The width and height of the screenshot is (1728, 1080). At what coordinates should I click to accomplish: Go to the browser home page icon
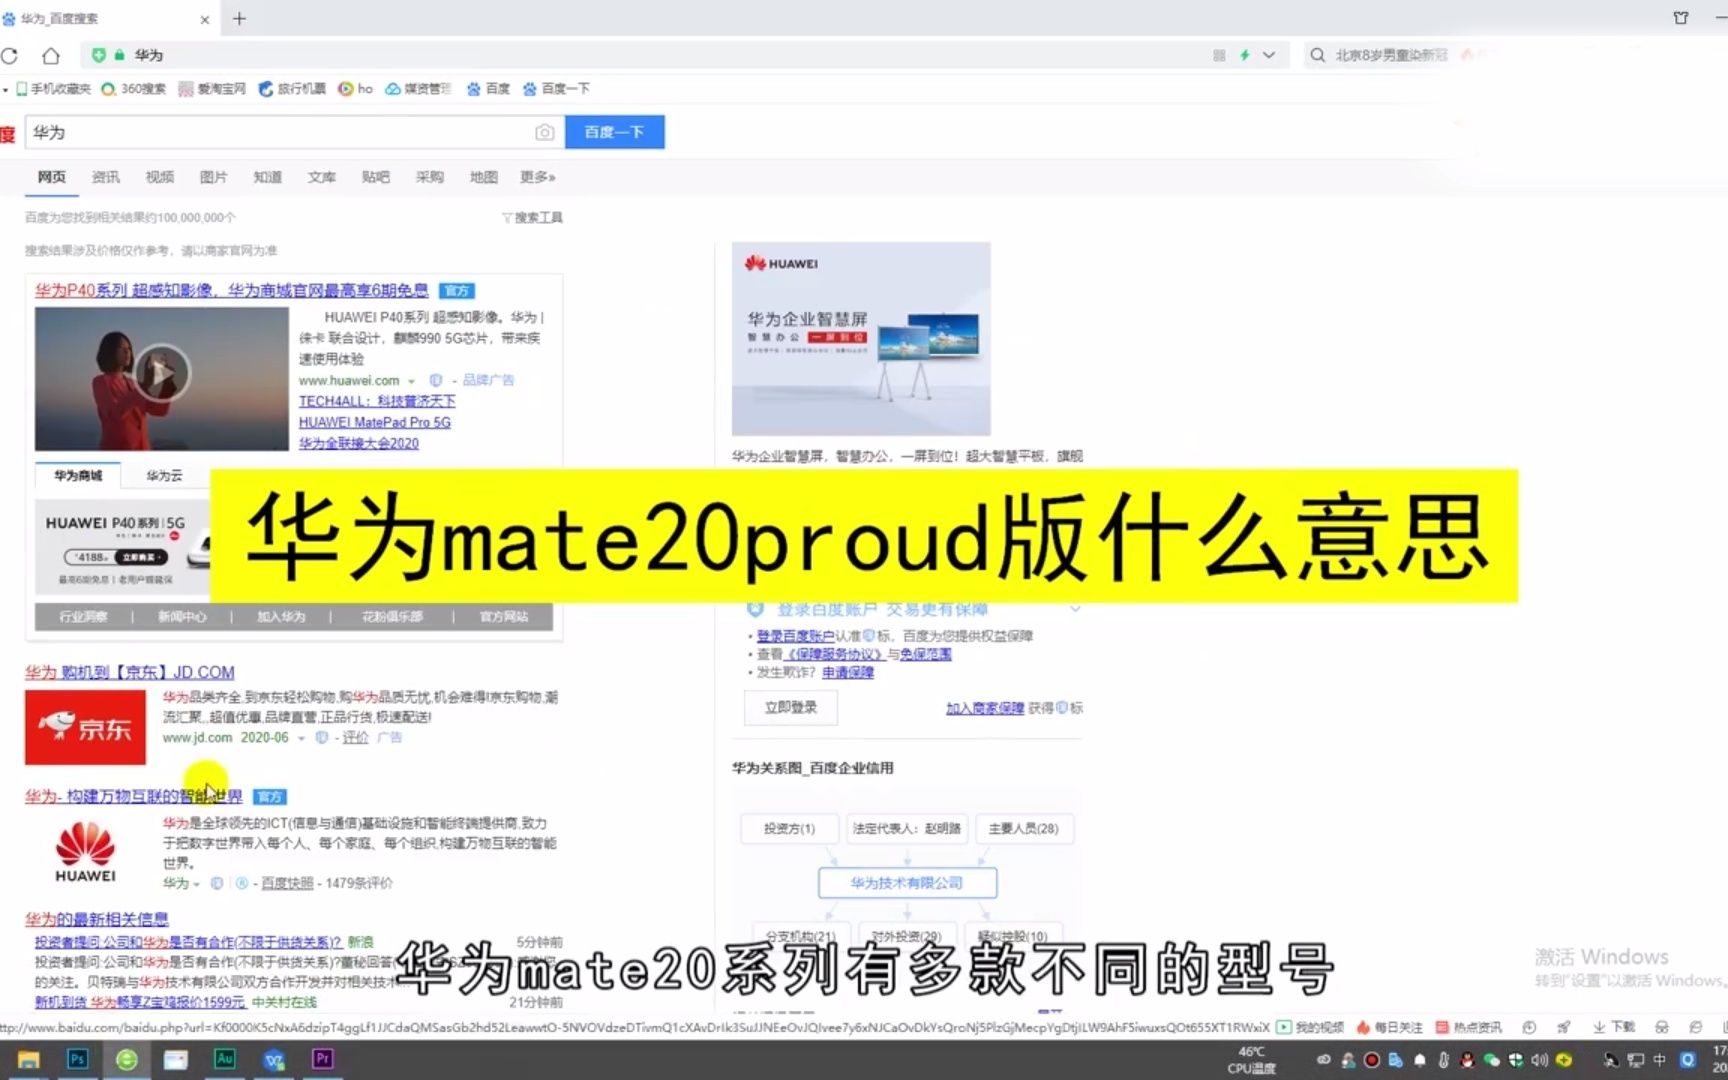point(51,55)
